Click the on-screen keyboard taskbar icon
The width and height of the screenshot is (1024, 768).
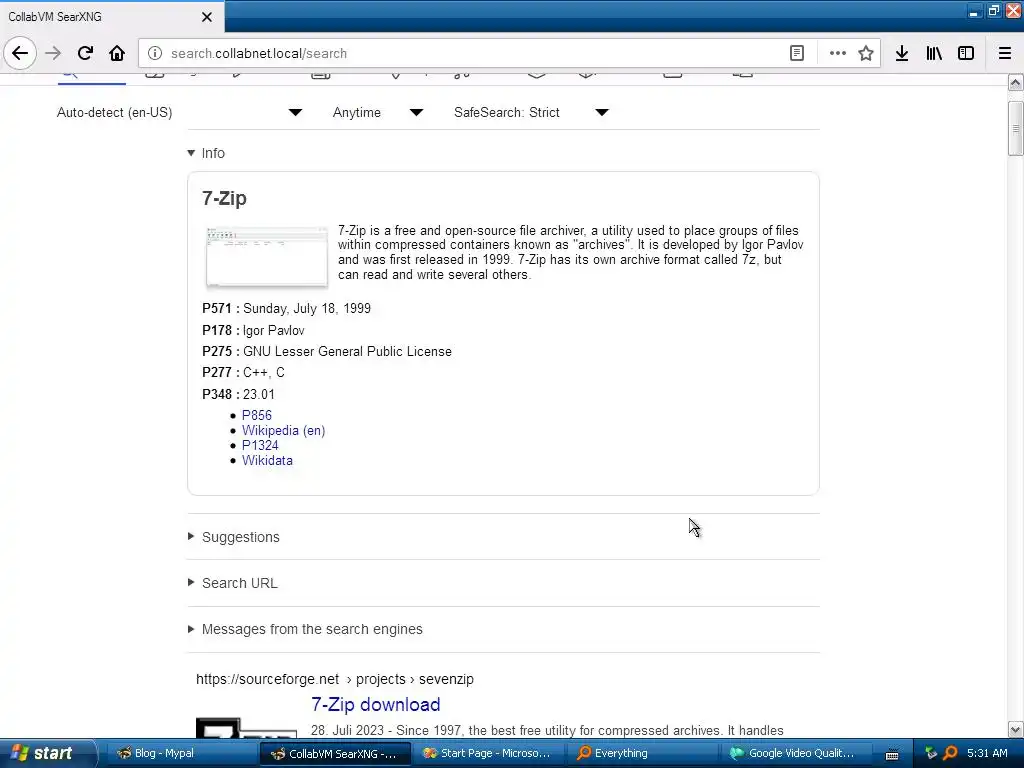[892, 754]
